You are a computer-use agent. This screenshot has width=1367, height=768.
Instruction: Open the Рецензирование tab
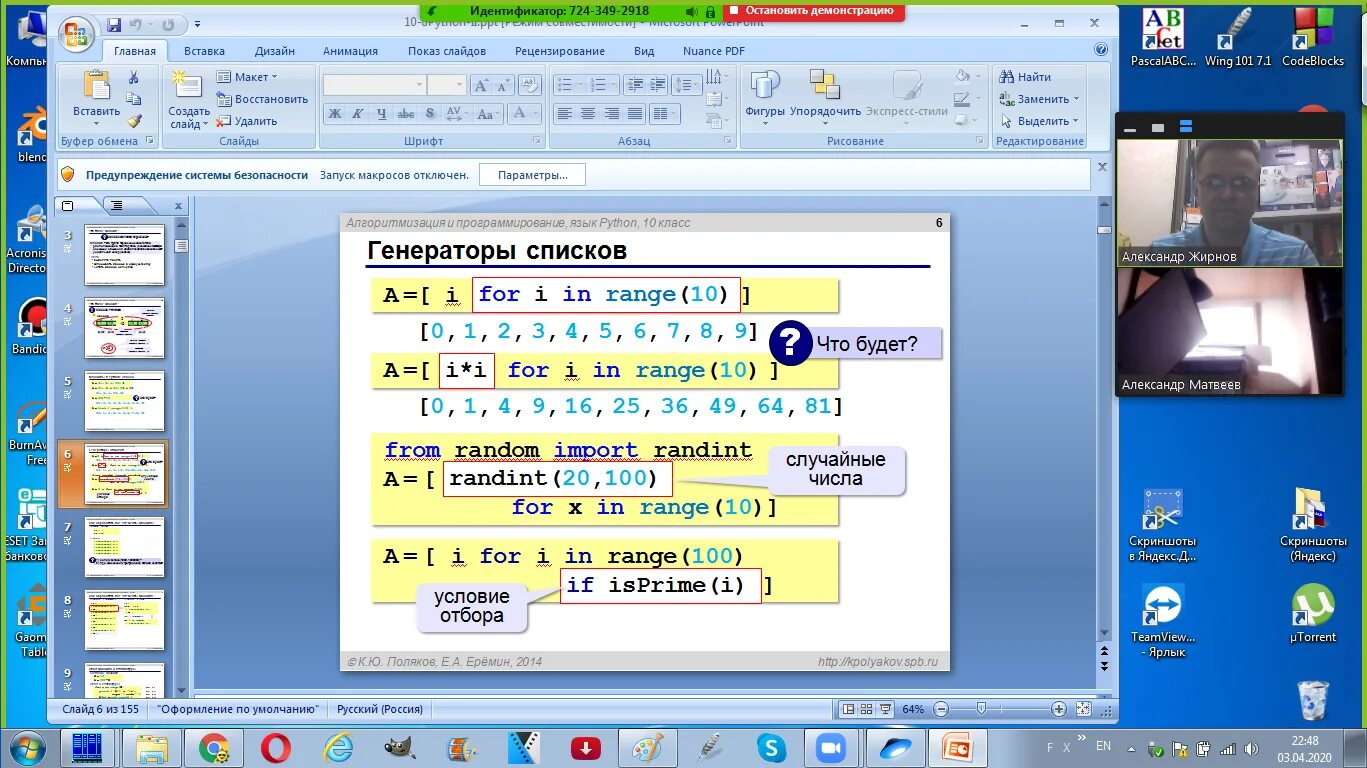pyautogui.click(x=560, y=51)
